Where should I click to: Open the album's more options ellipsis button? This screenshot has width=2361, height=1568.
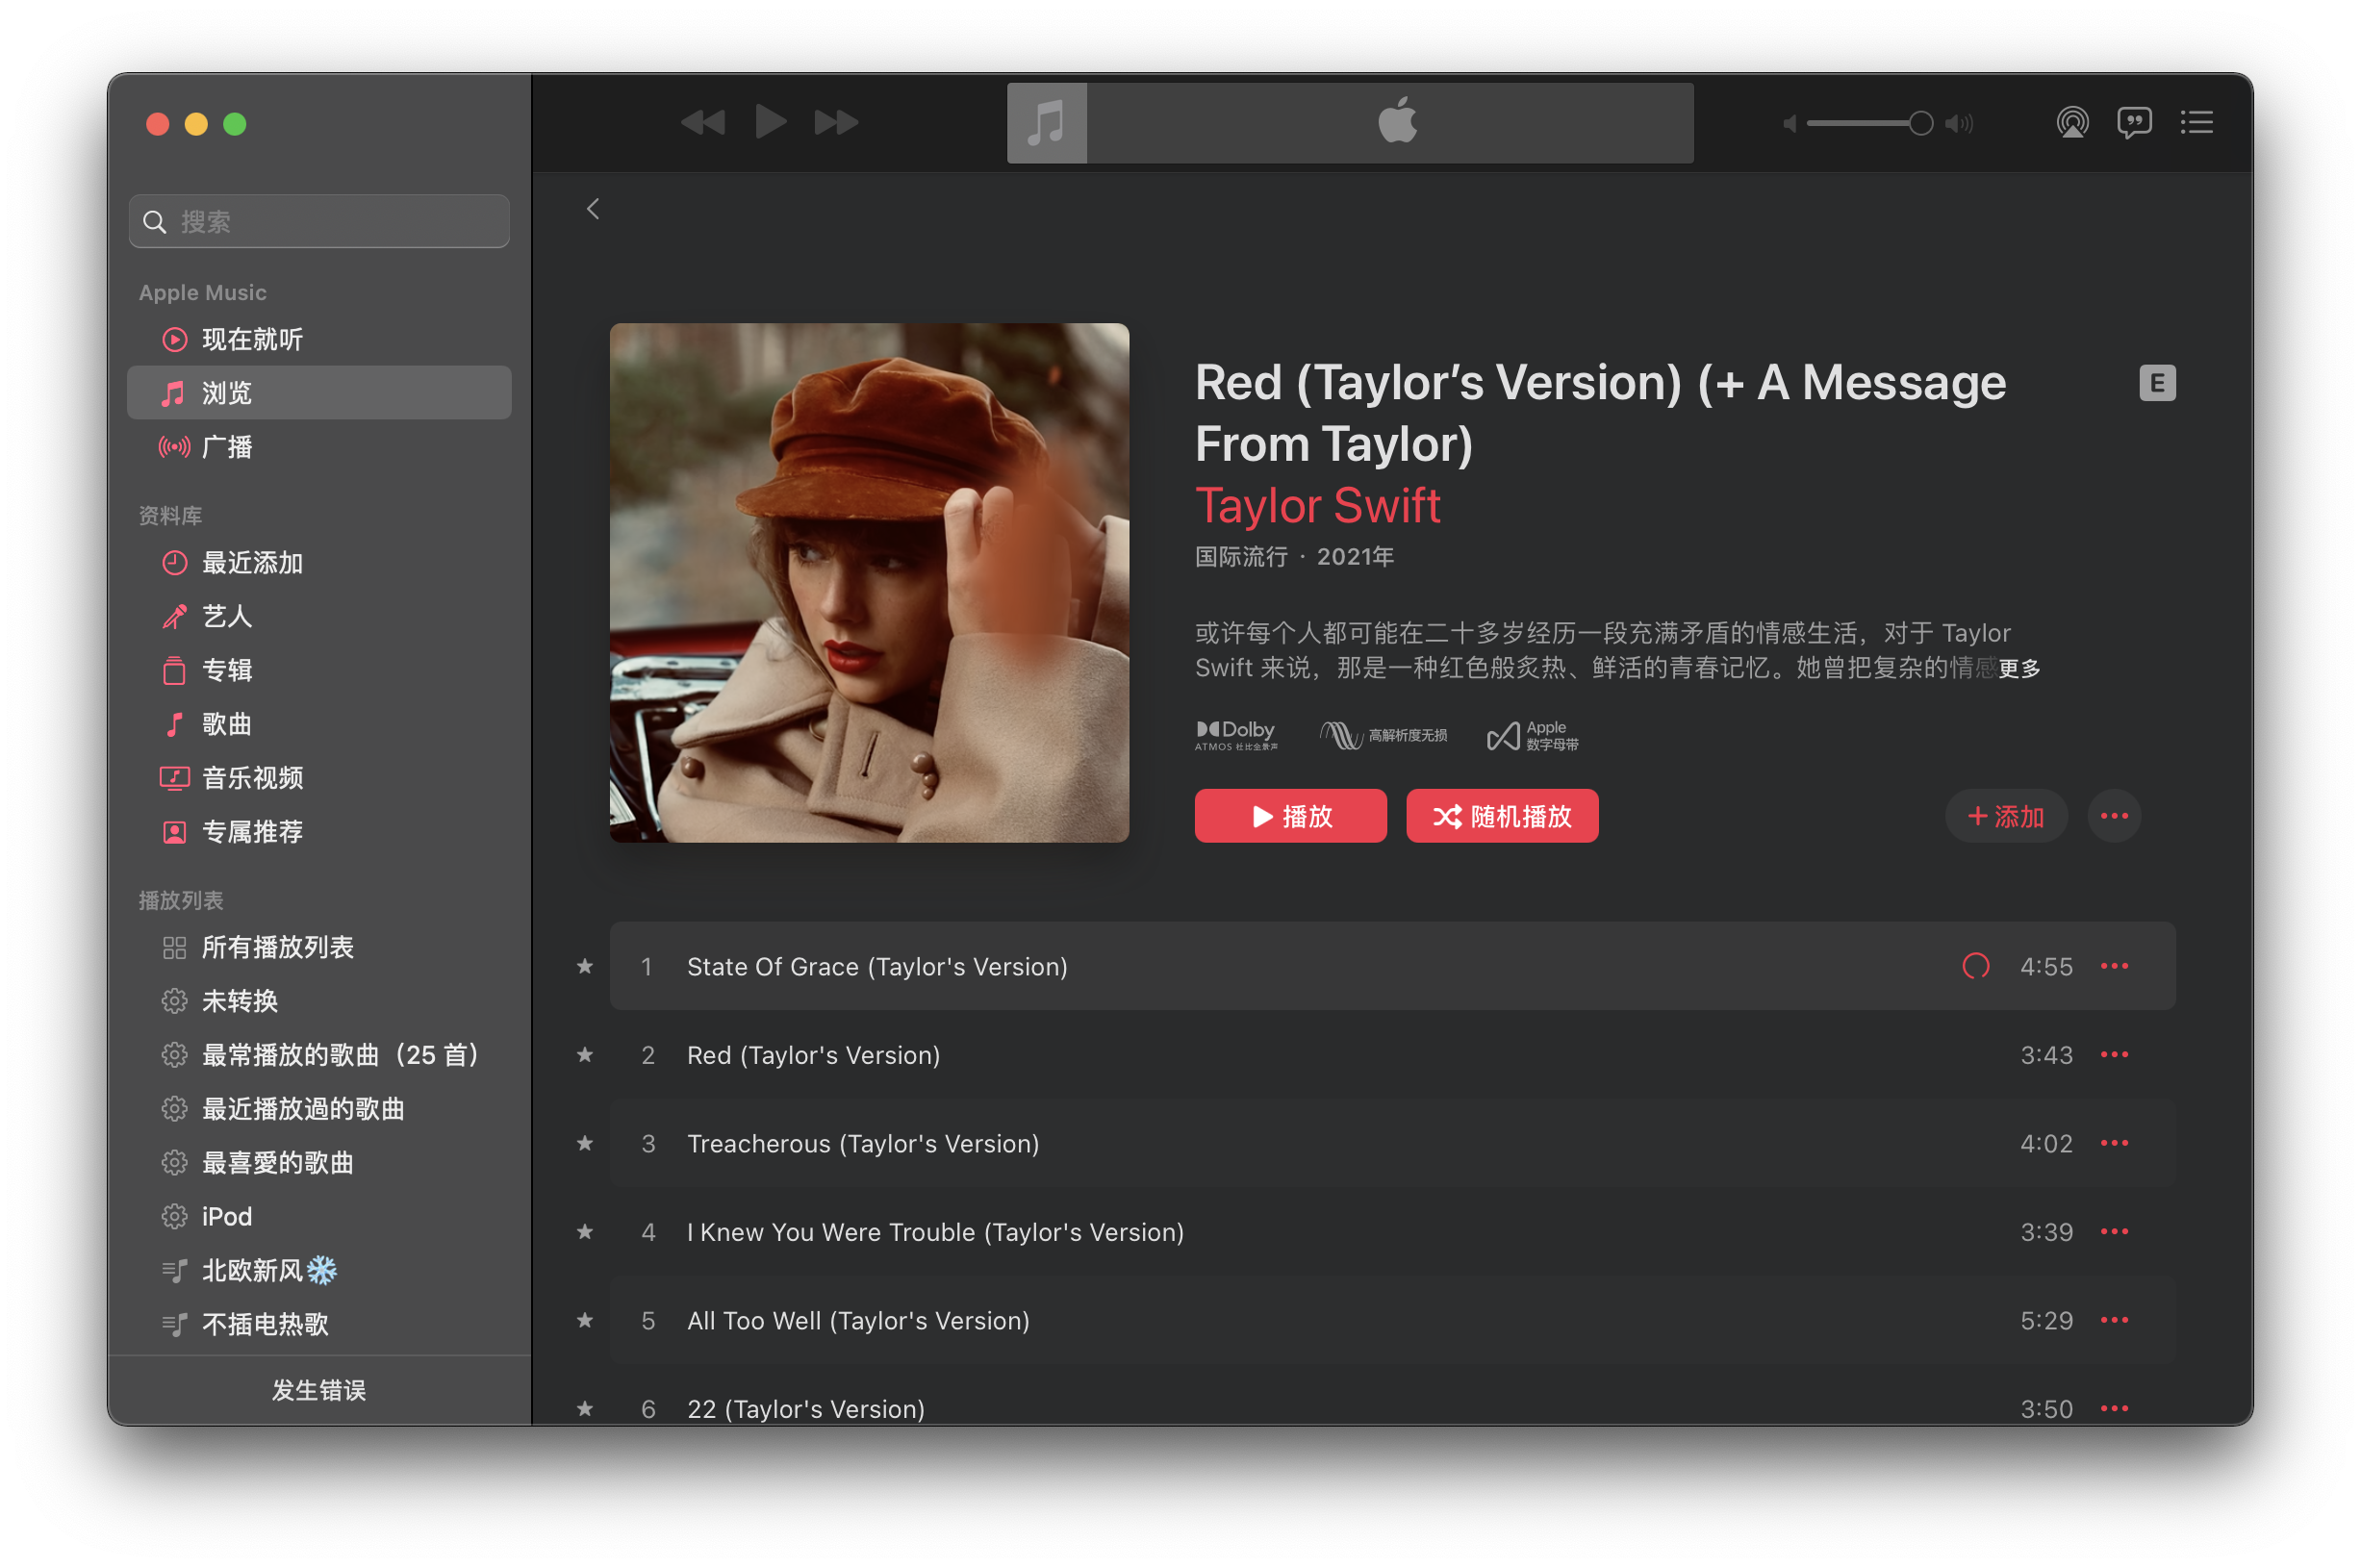2113,816
